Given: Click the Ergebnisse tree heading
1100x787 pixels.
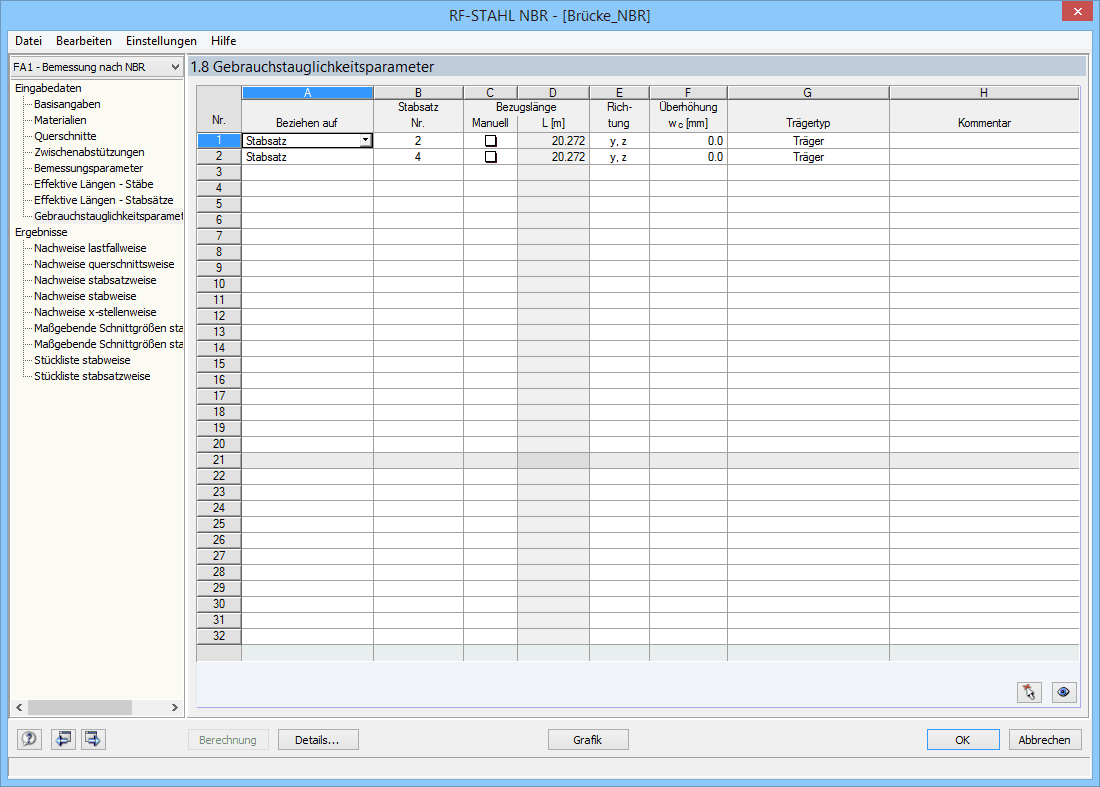Looking at the screenshot, I should (41, 232).
